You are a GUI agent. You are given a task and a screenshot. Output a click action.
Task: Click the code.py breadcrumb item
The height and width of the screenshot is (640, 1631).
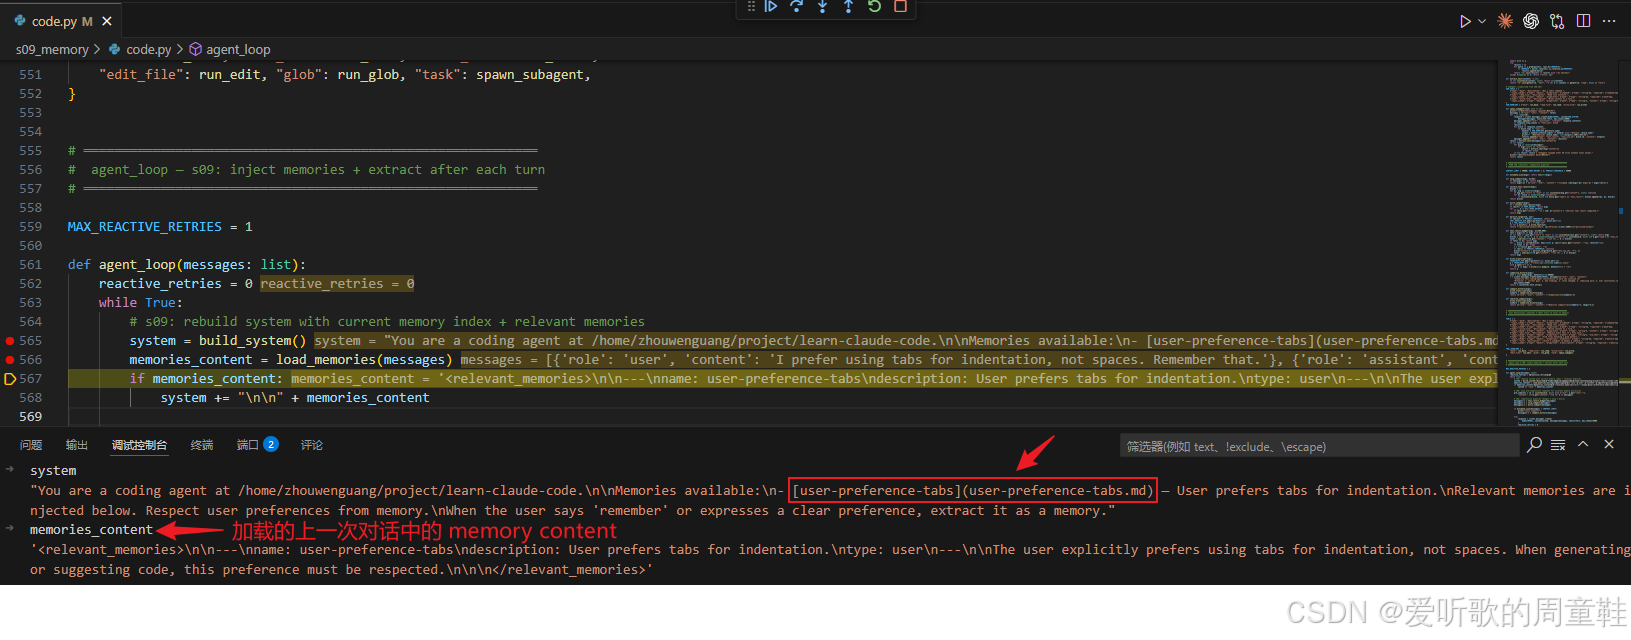click(148, 49)
